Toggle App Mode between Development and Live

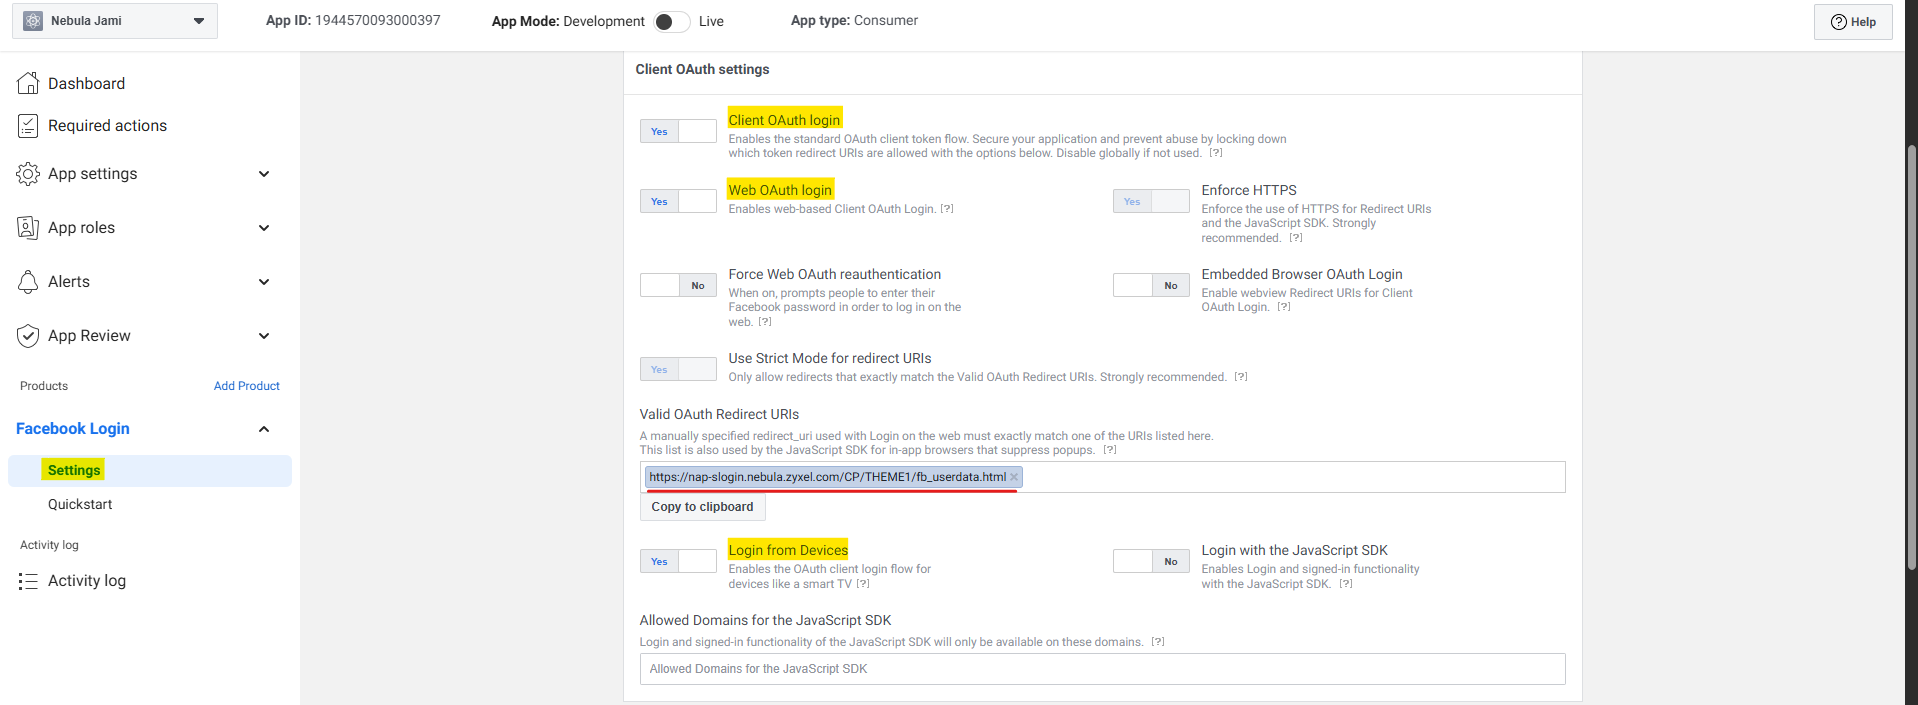click(x=671, y=21)
